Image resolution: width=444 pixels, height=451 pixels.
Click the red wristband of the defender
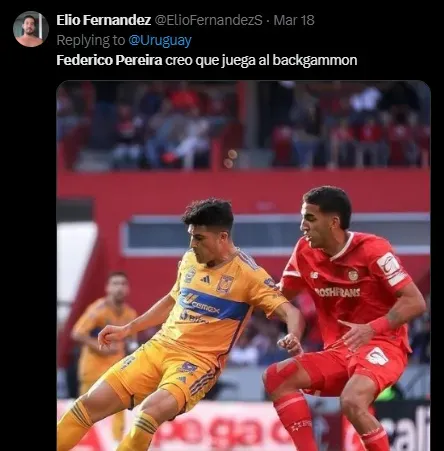[381, 325]
